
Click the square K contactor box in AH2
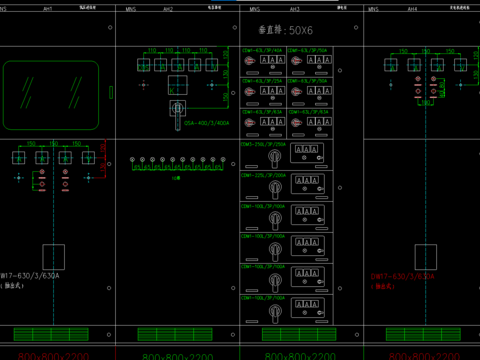click(x=178, y=85)
